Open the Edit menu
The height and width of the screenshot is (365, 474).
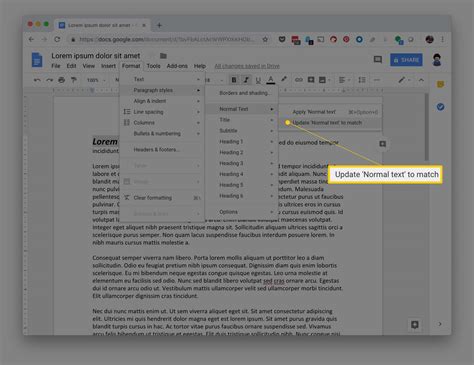71,66
